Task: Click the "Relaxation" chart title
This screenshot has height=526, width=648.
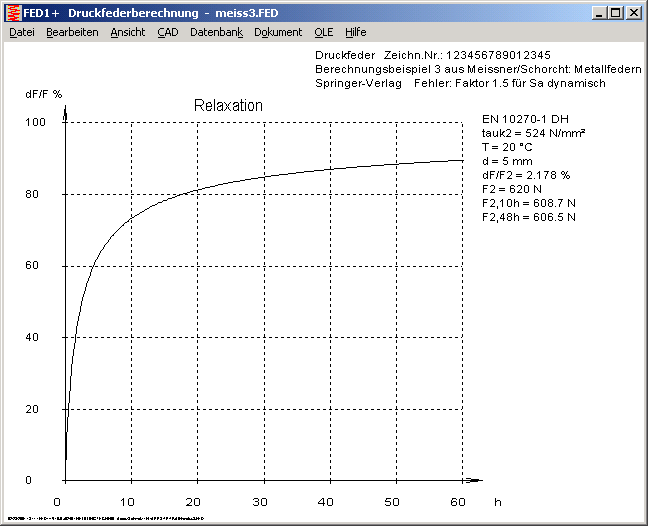Action: [x=228, y=105]
